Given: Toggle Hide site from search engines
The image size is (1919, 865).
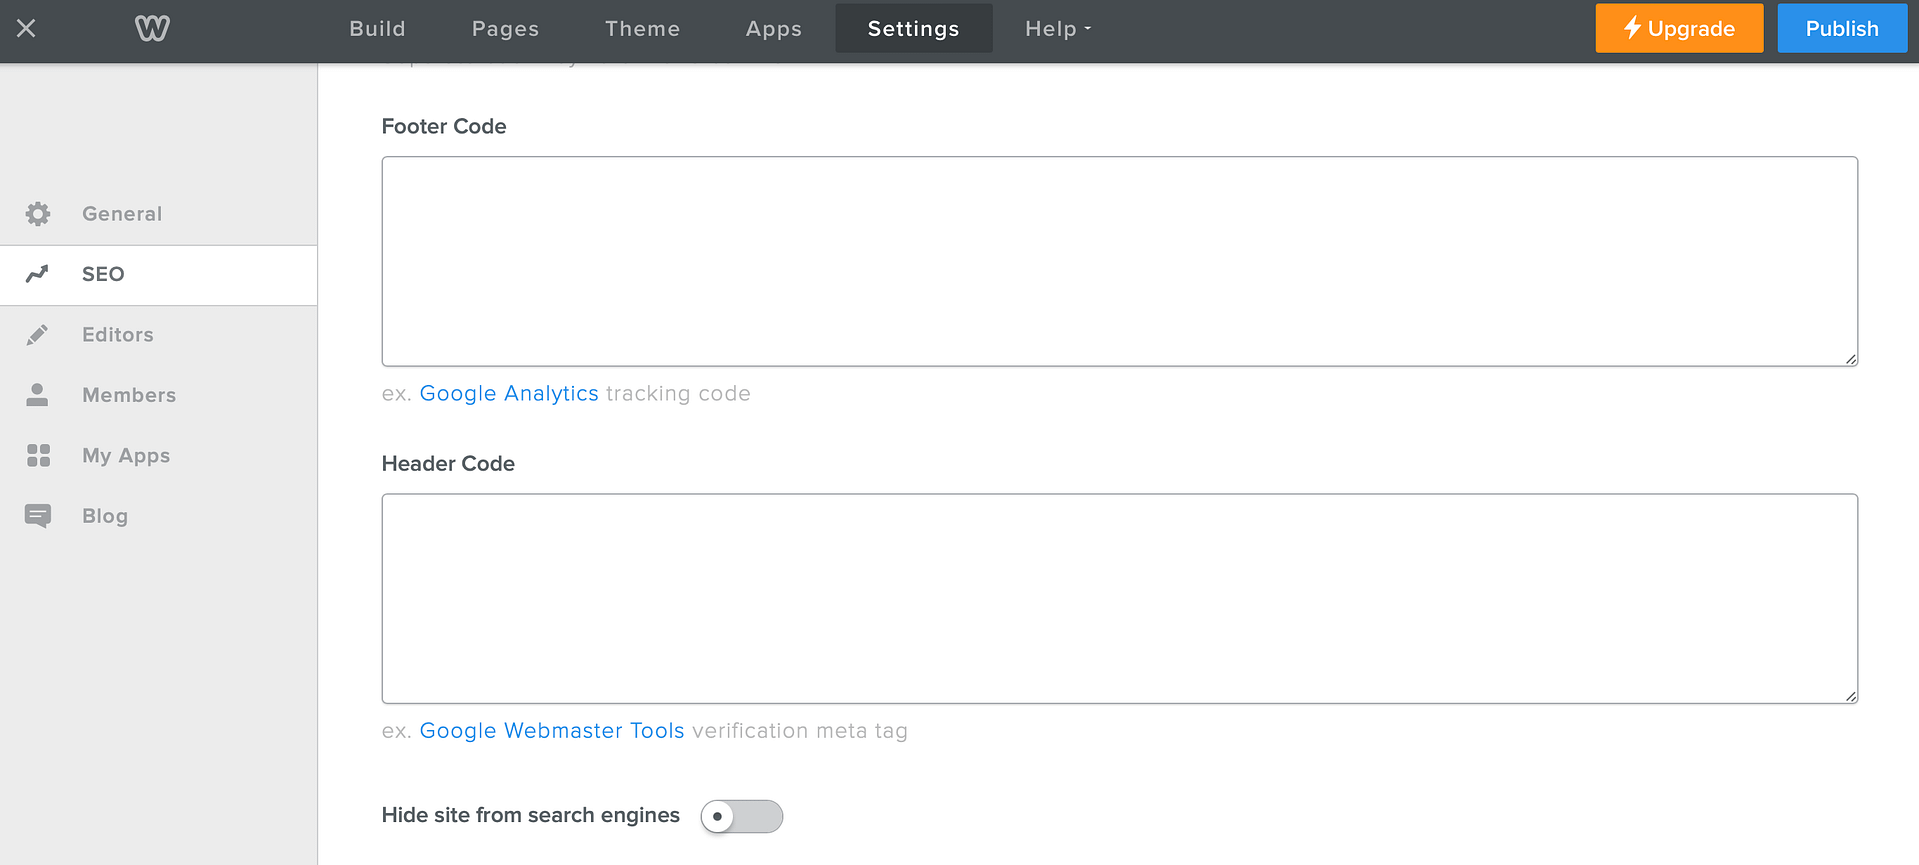Looking at the screenshot, I should pyautogui.click(x=741, y=816).
